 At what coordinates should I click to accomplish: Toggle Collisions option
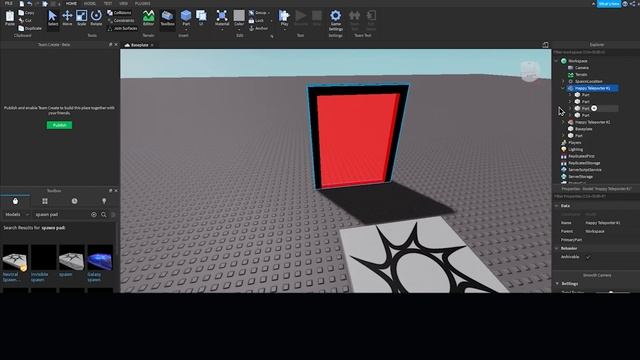point(120,13)
